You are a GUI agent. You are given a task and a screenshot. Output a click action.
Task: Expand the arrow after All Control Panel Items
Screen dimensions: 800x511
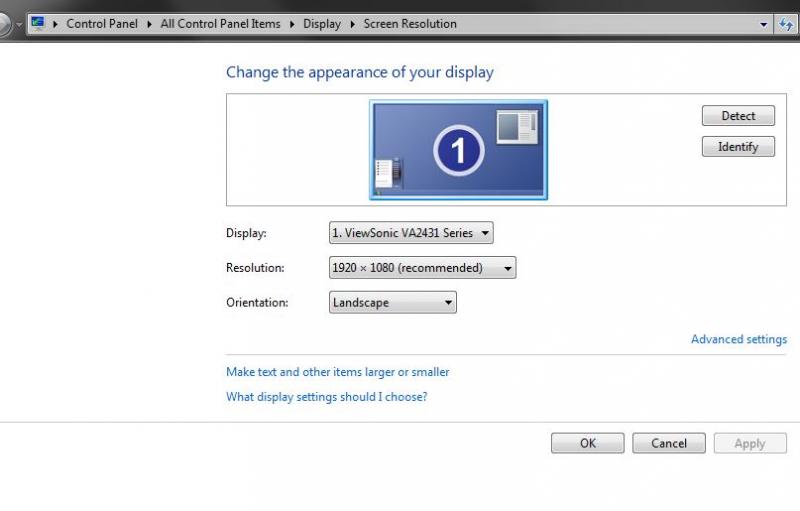click(x=292, y=24)
